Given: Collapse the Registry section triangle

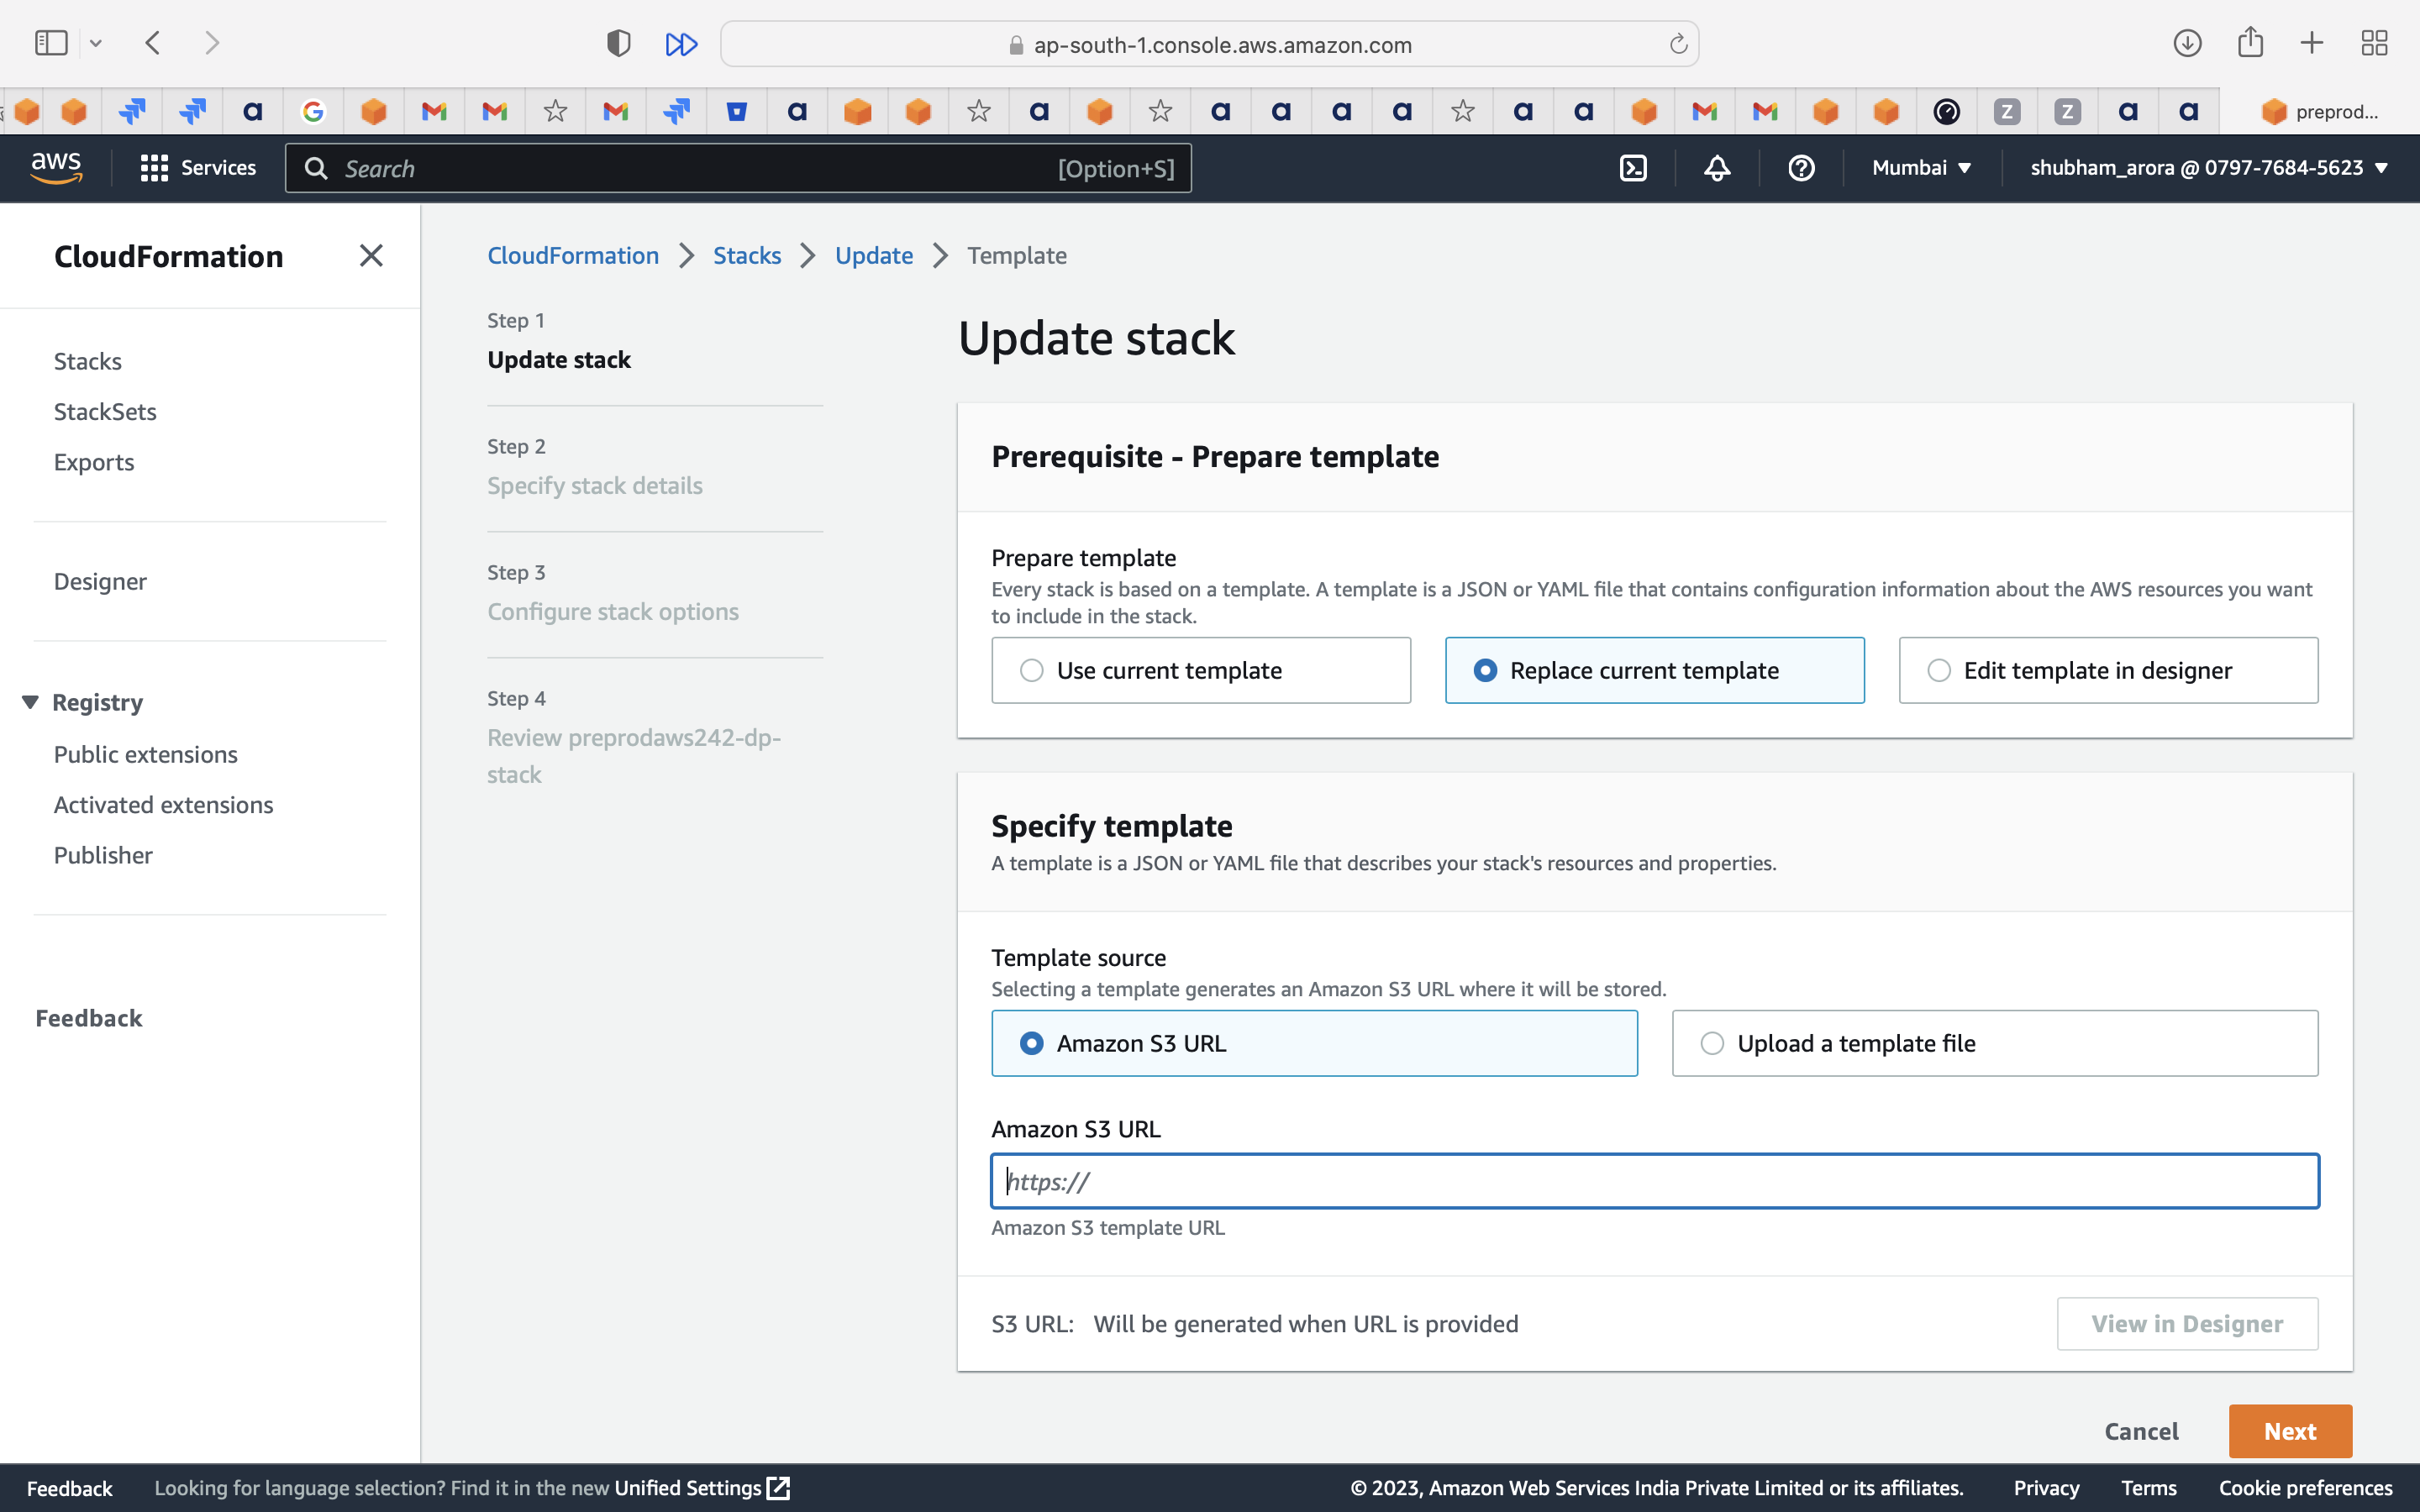Looking at the screenshot, I should 30,702.
